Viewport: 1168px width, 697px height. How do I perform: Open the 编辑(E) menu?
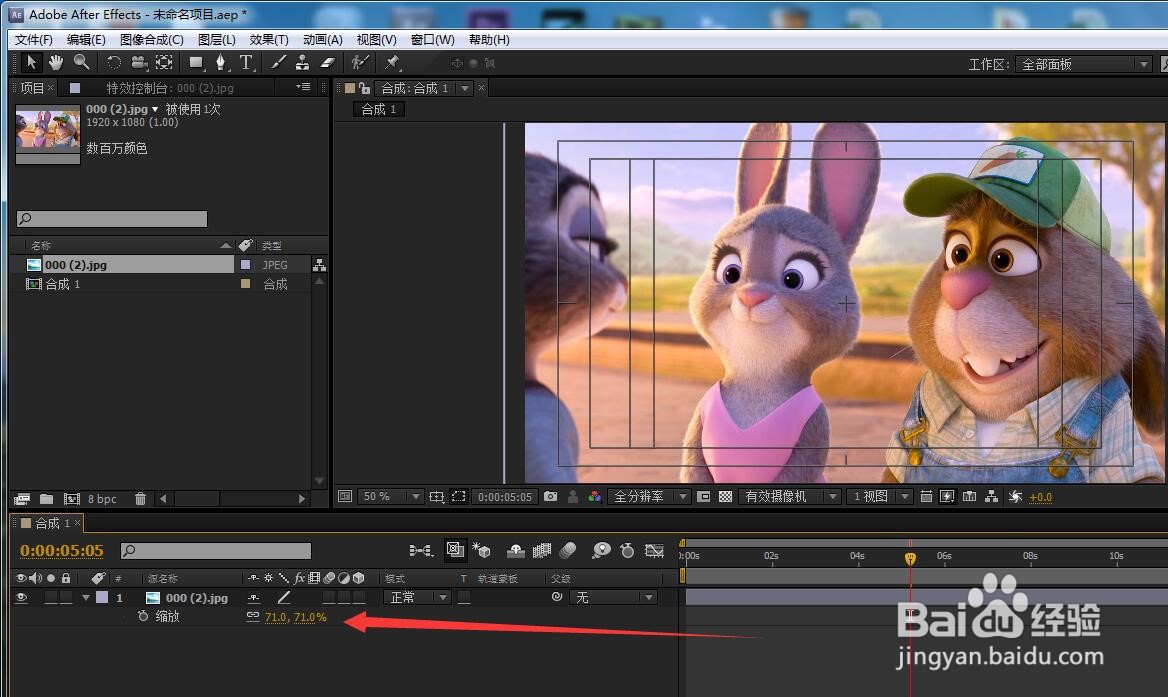pyautogui.click(x=86, y=39)
